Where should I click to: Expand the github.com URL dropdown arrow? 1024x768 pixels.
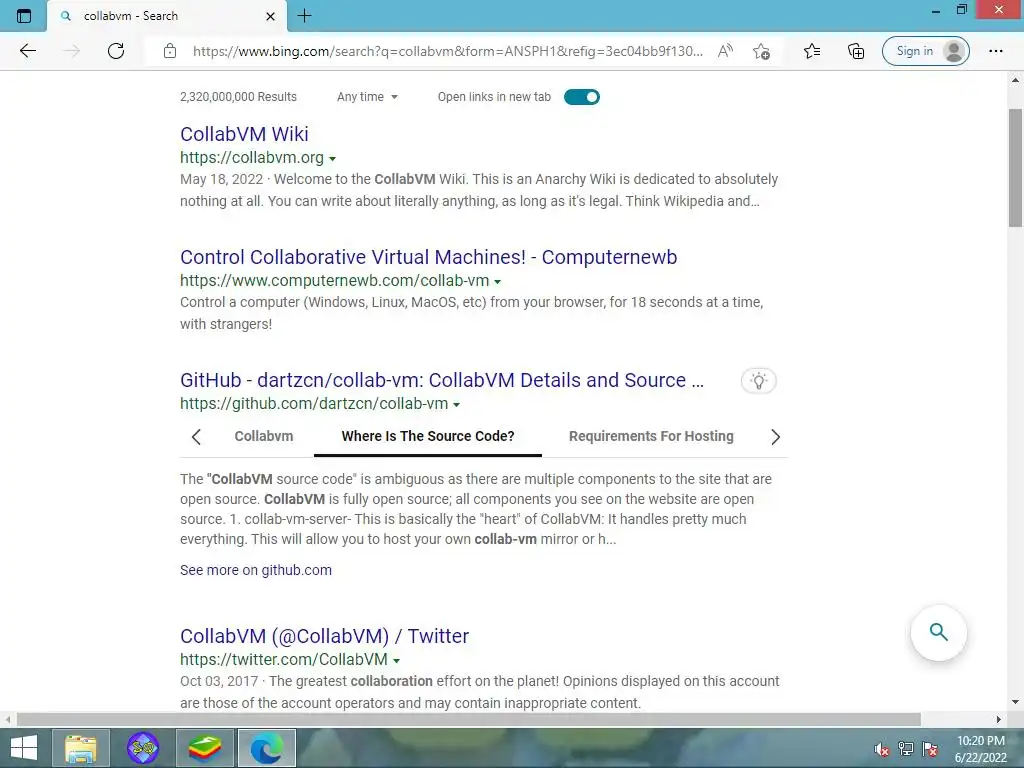tap(456, 404)
